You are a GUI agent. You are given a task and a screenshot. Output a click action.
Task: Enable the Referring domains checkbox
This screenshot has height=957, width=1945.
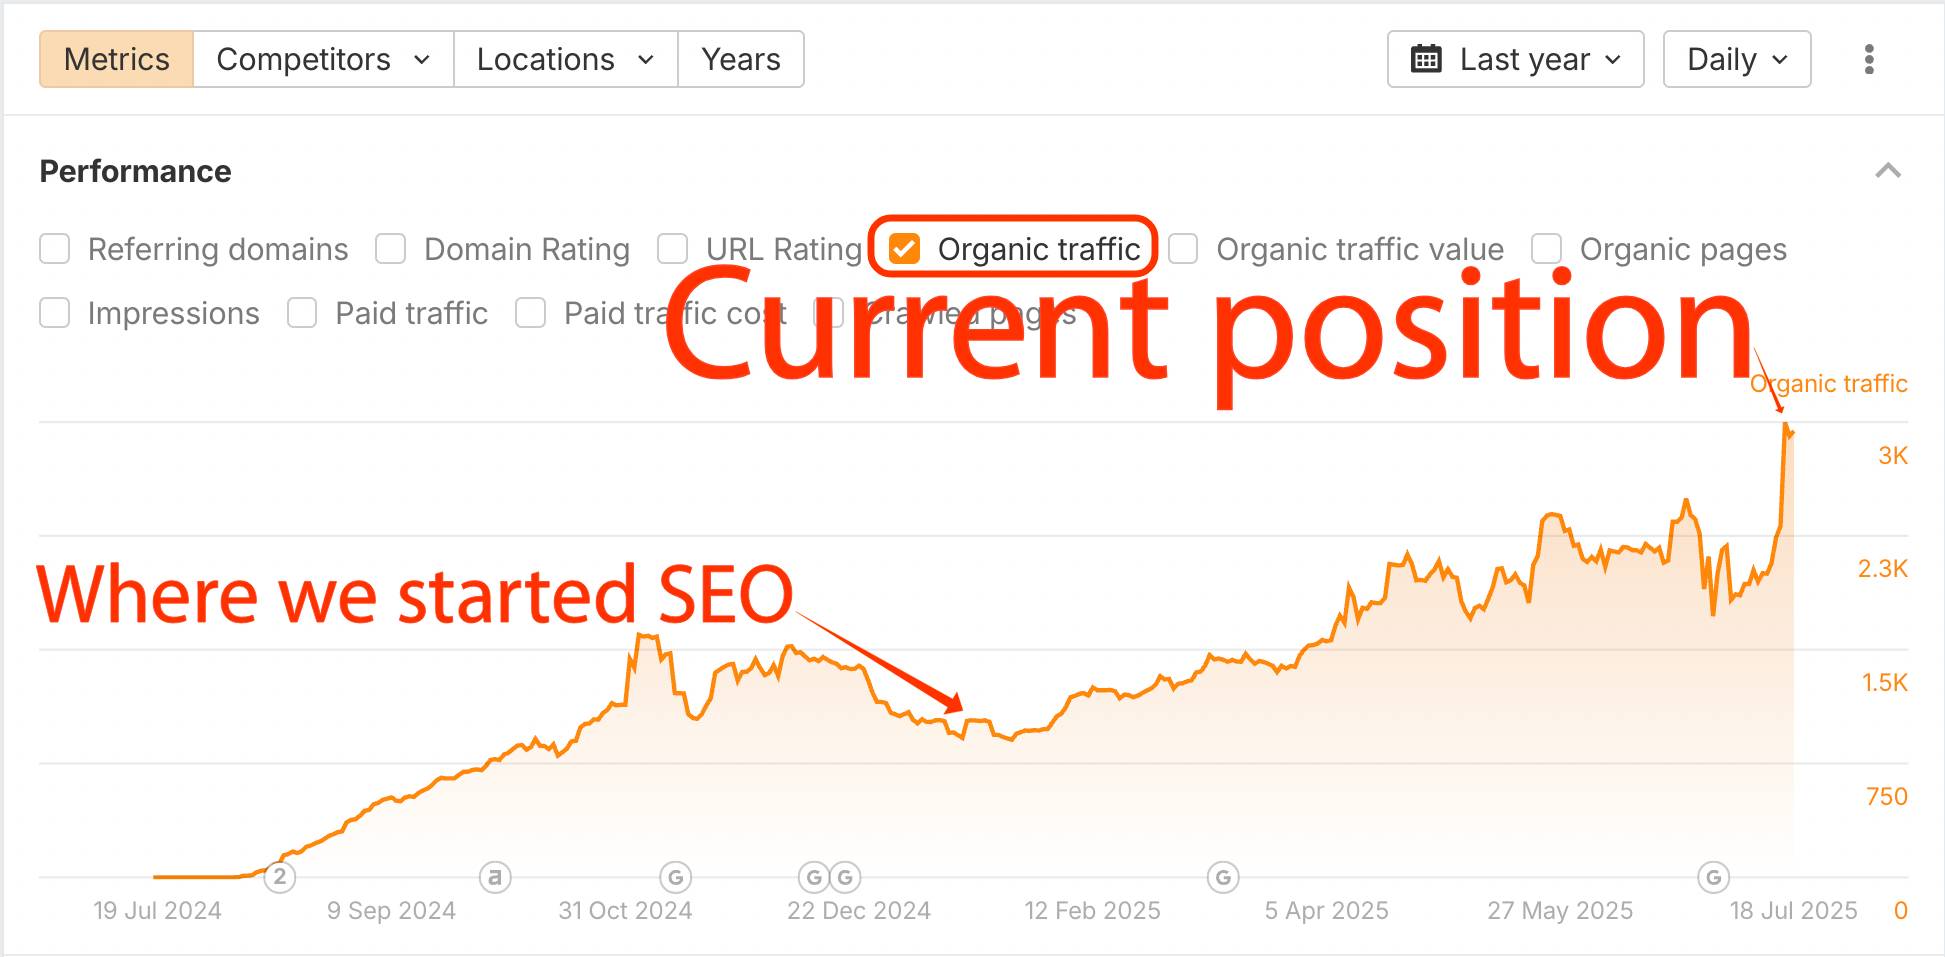pyautogui.click(x=55, y=249)
